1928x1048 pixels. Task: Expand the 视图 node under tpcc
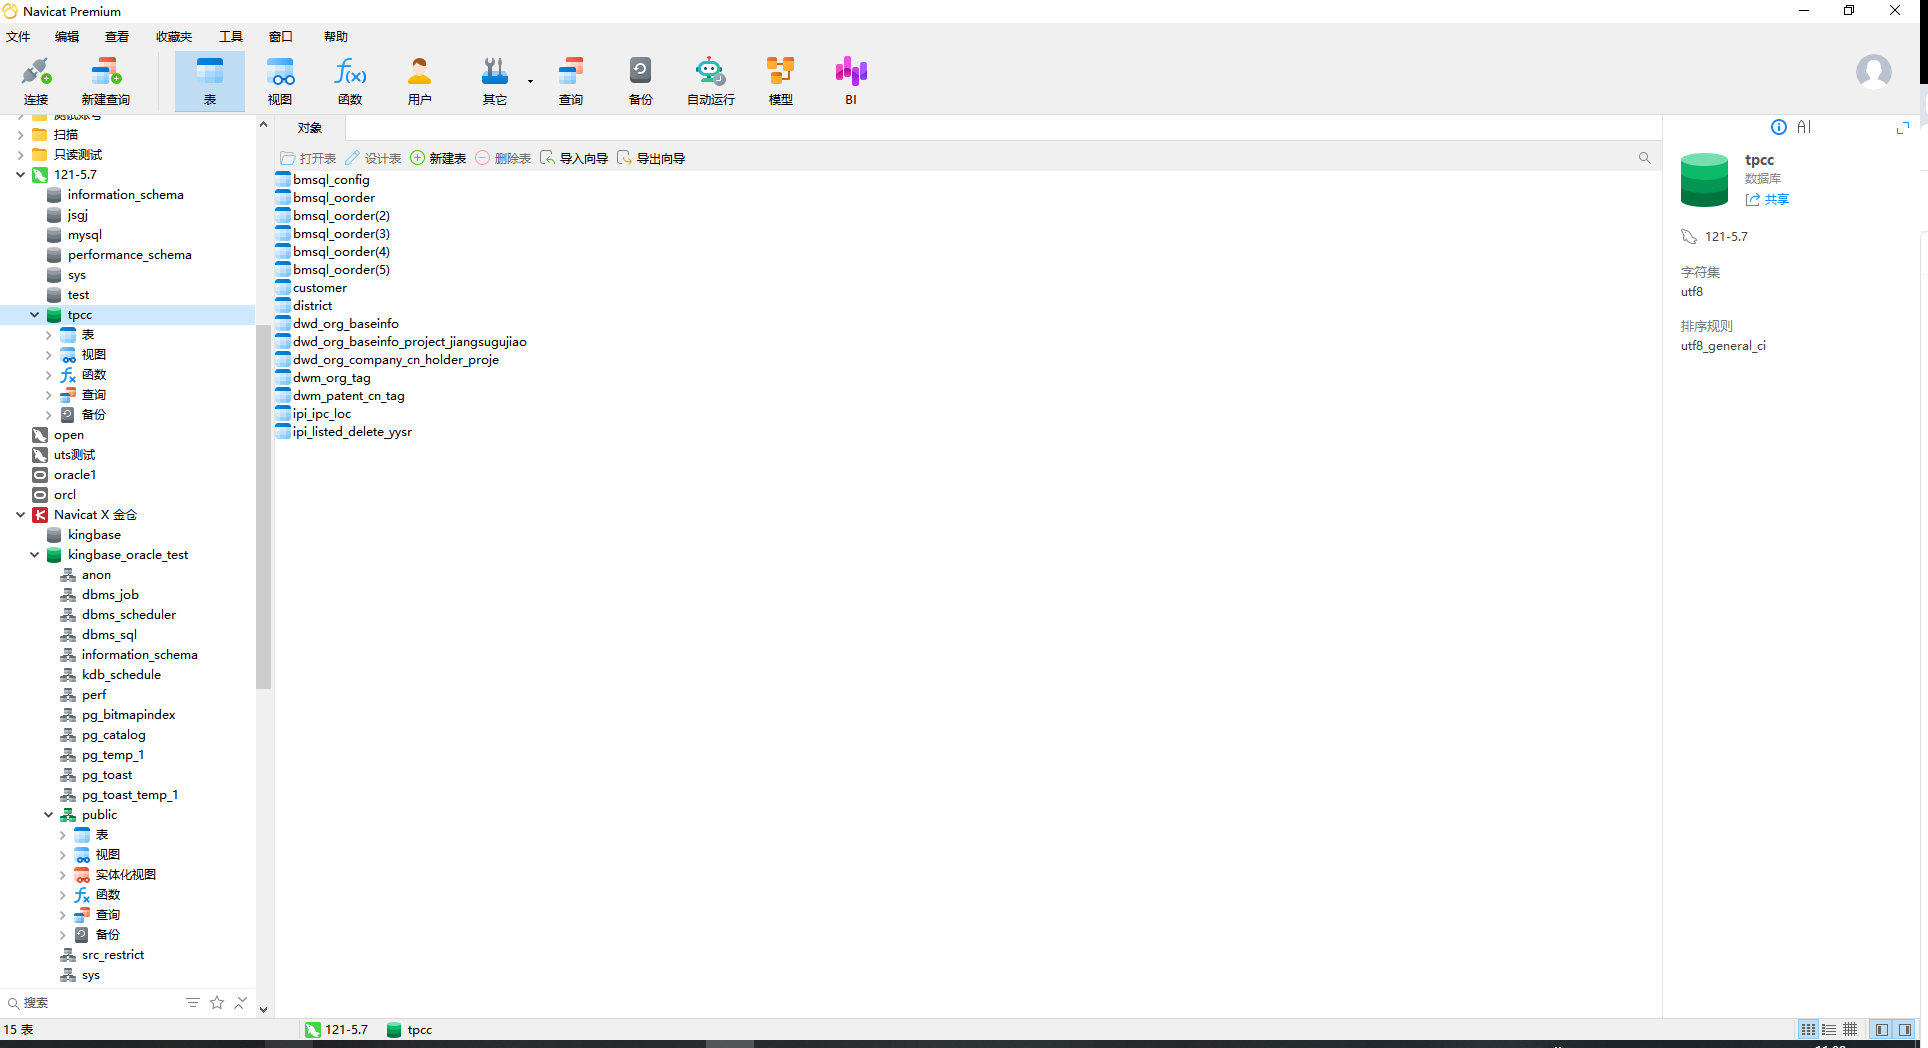pos(48,355)
